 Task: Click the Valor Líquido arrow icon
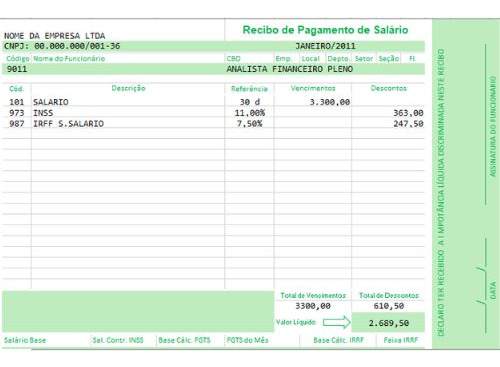click(337, 322)
